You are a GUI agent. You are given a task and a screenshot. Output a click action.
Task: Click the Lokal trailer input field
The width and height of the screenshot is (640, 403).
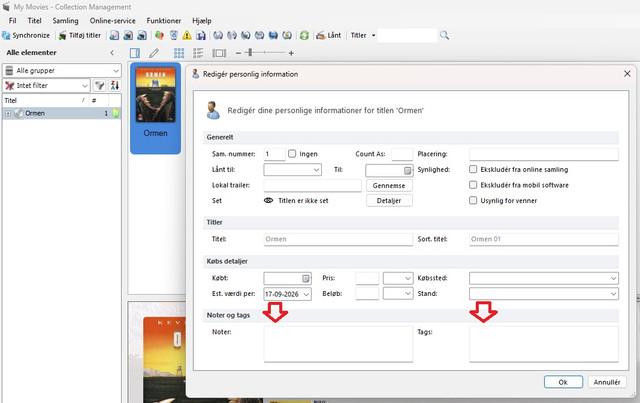pyautogui.click(x=313, y=185)
